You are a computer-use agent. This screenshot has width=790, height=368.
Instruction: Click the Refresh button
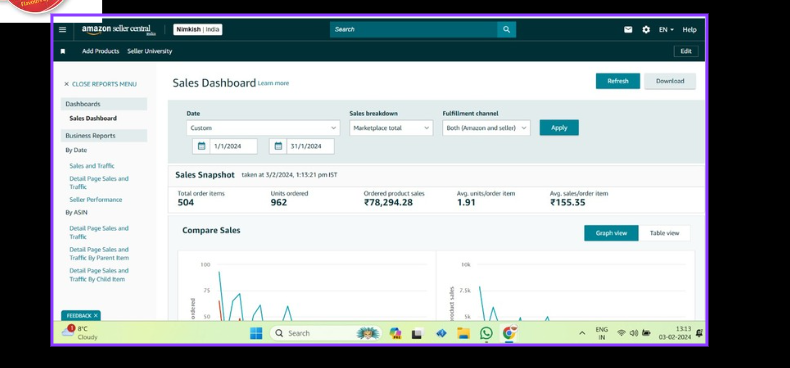click(618, 81)
